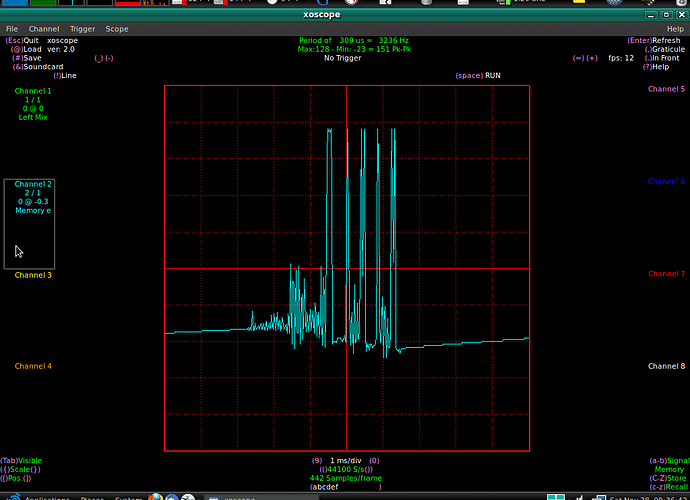Viewport: 690px width, 500px height.
Task: Click the clock in the bottom panel
Action: [648, 498]
